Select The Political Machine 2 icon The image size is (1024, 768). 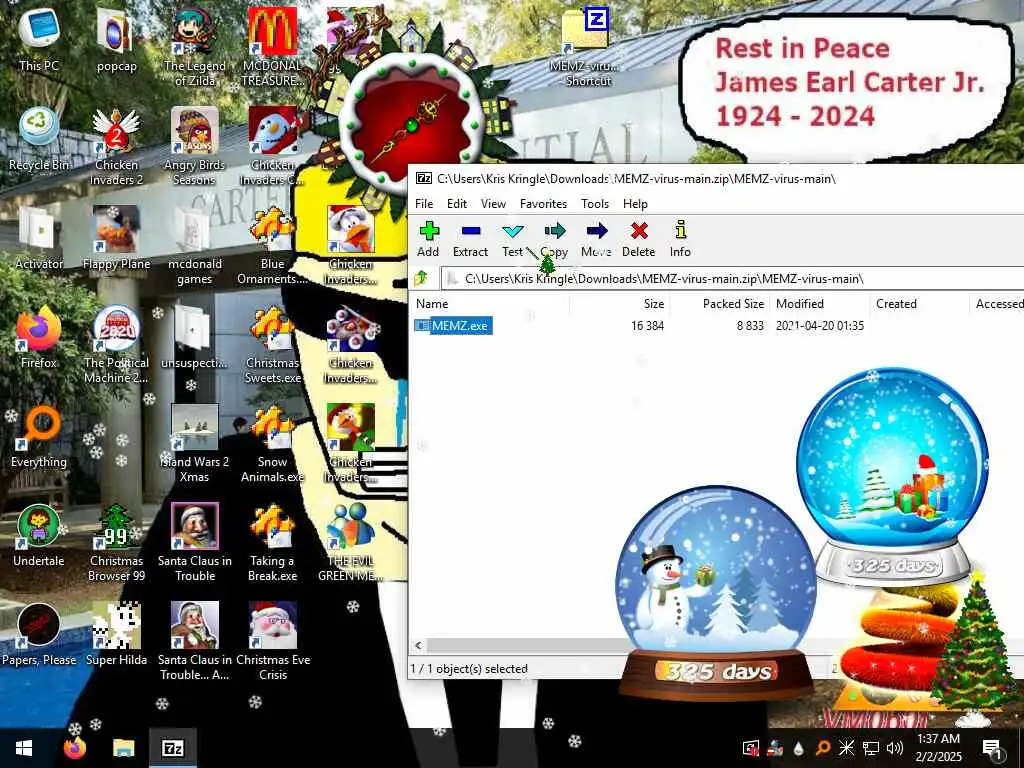[116, 345]
